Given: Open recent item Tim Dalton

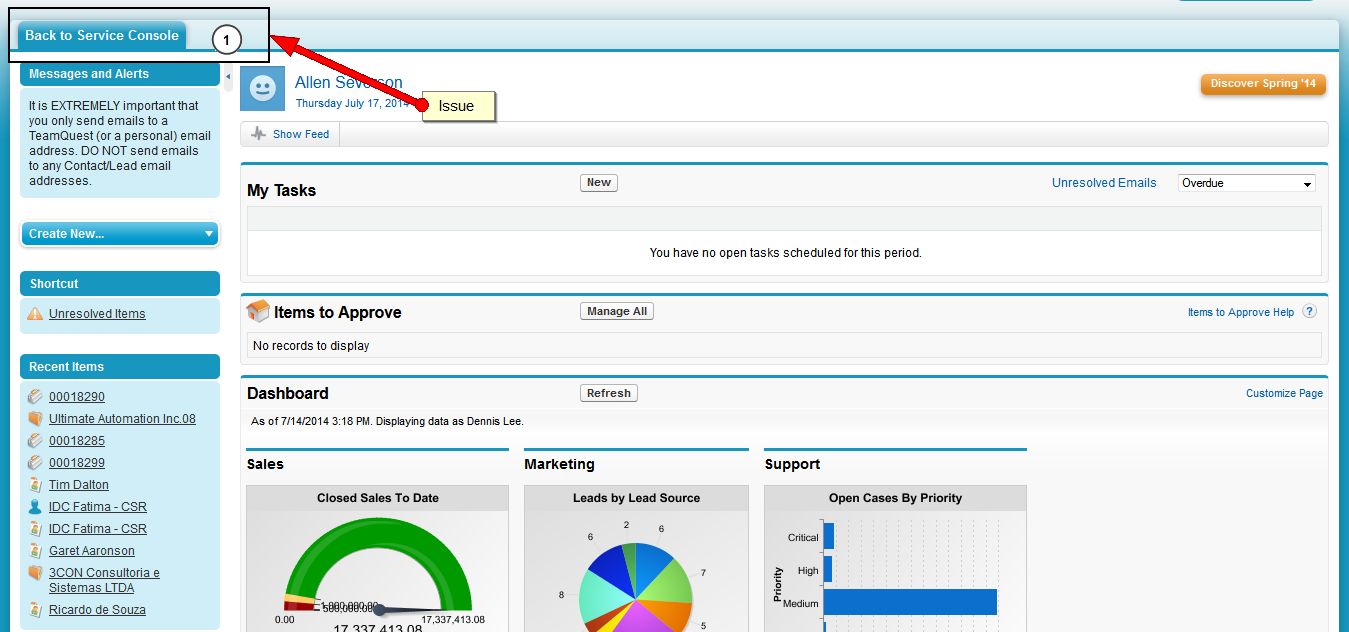Looking at the screenshot, I should pos(79,485).
